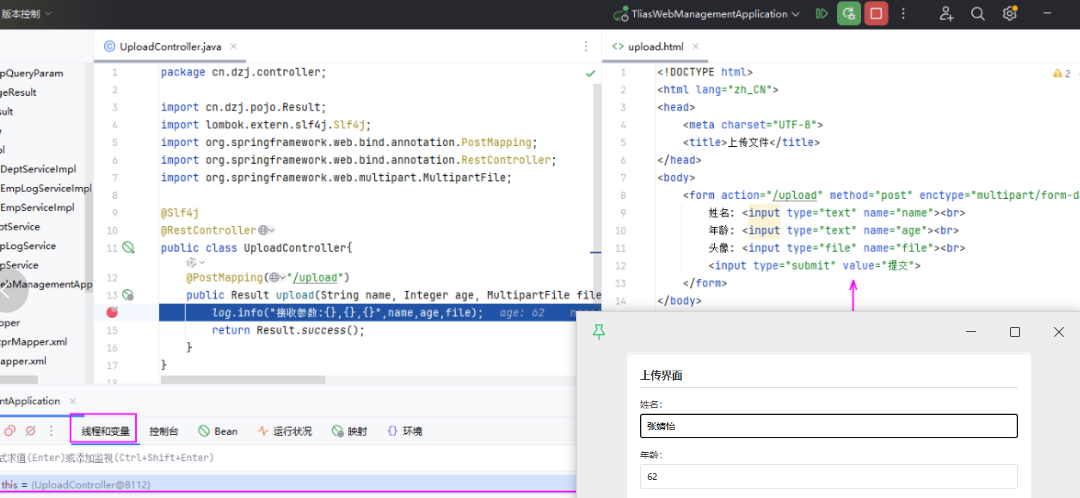The height and width of the screenshot is (498, 1080).
Task: Click the 姓名 input field in preview
Action: click(x=828, y=426)
